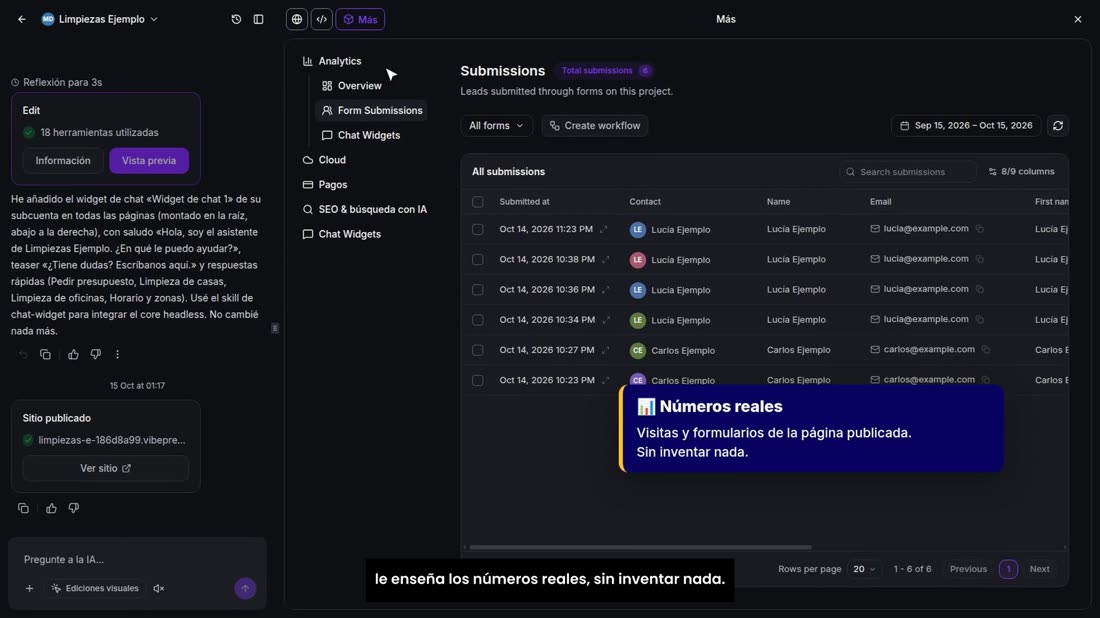Copy the Sitio publicado card
Image resolution: width=1100 pixels, height=618 pixels.
click(23, 508)
